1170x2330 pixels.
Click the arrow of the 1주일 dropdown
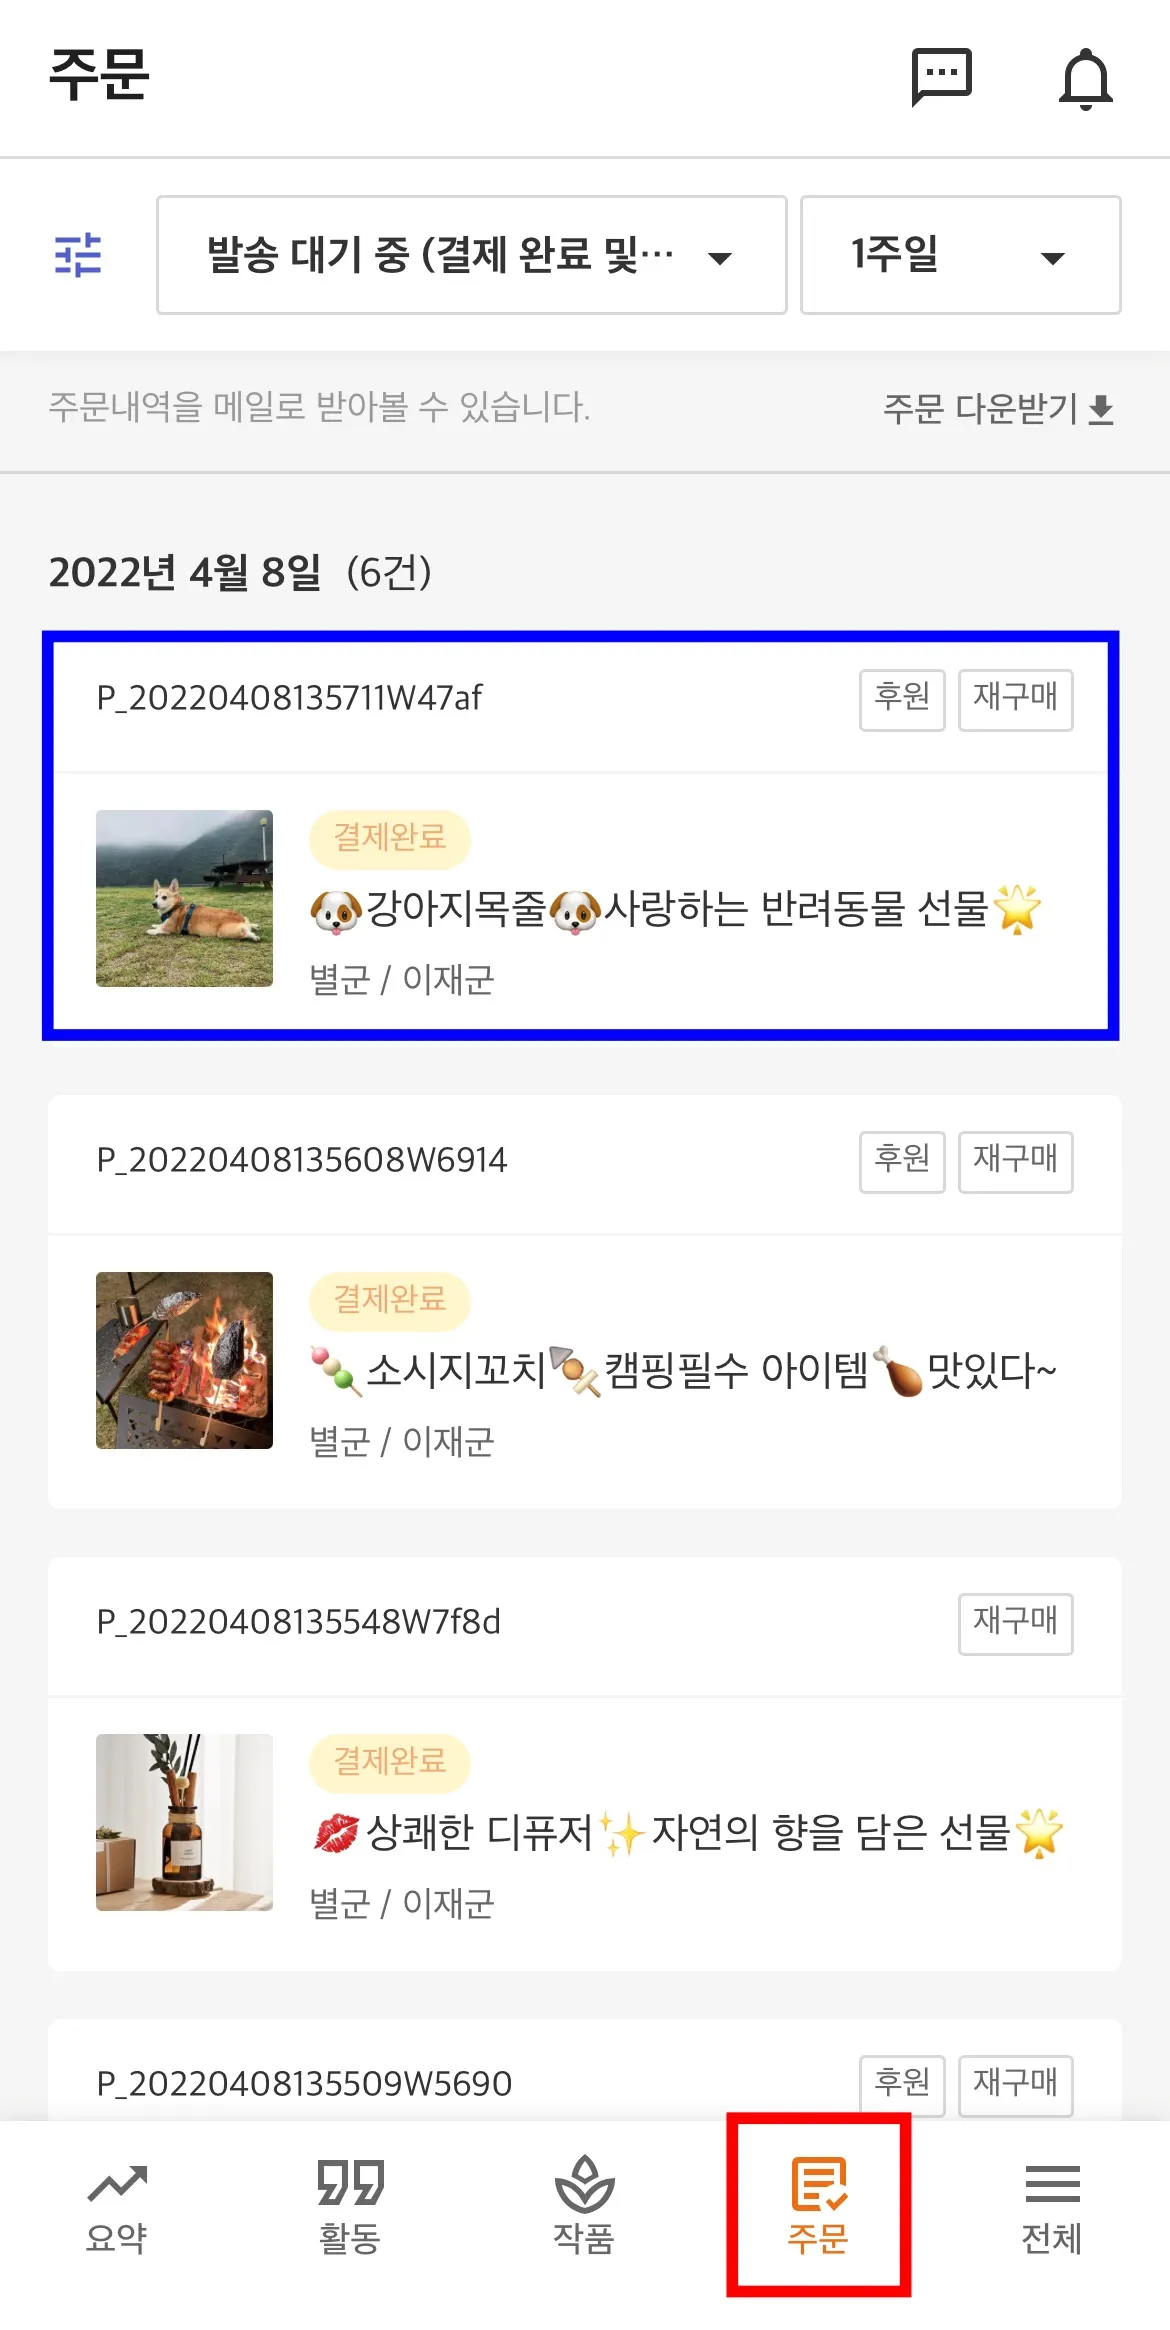[x=1052, y=259]
